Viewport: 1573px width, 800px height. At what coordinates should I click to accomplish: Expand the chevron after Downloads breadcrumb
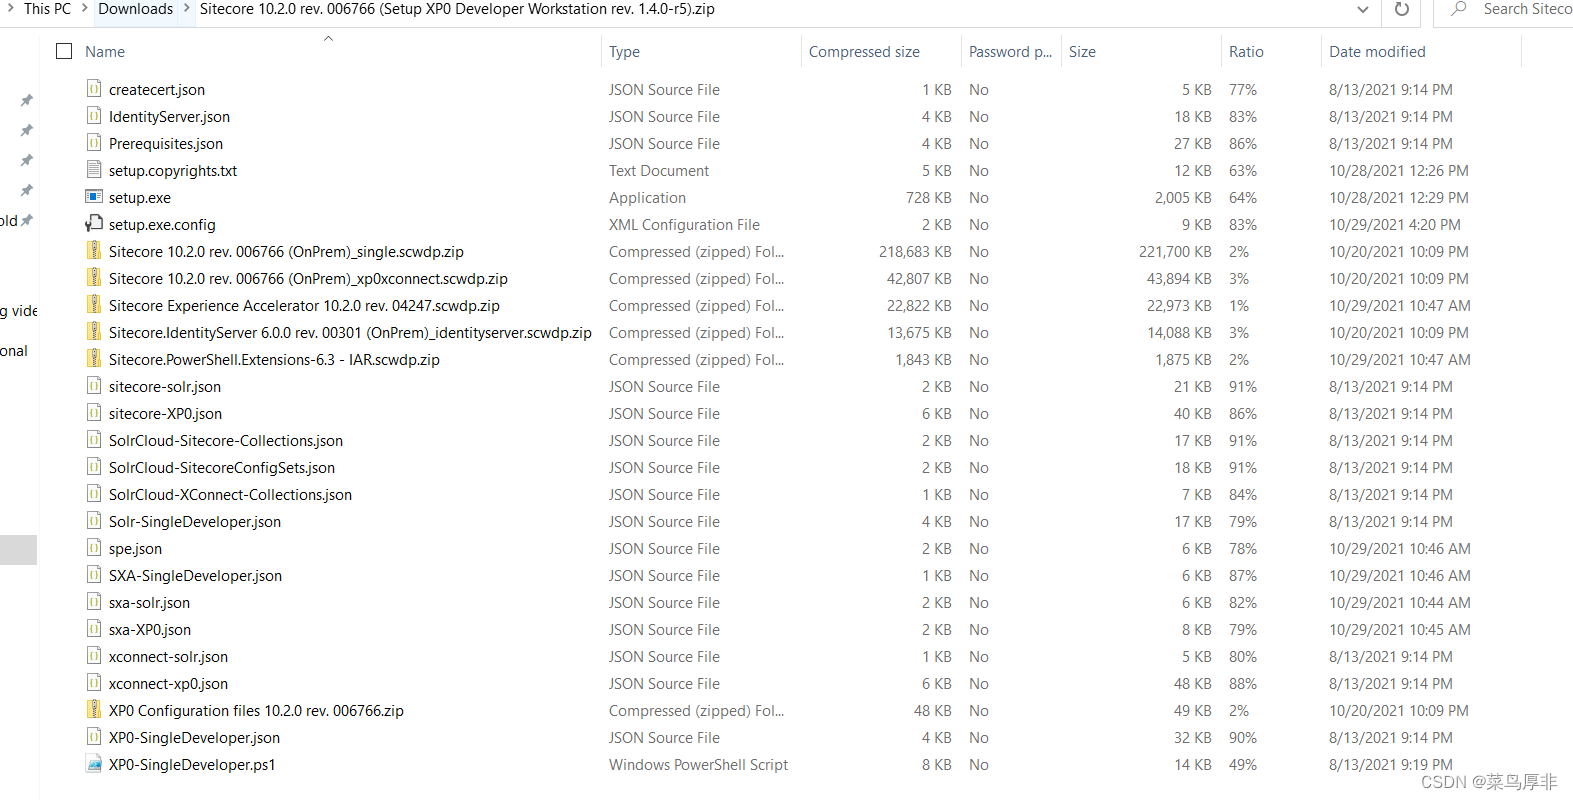[x=186, y=9]
